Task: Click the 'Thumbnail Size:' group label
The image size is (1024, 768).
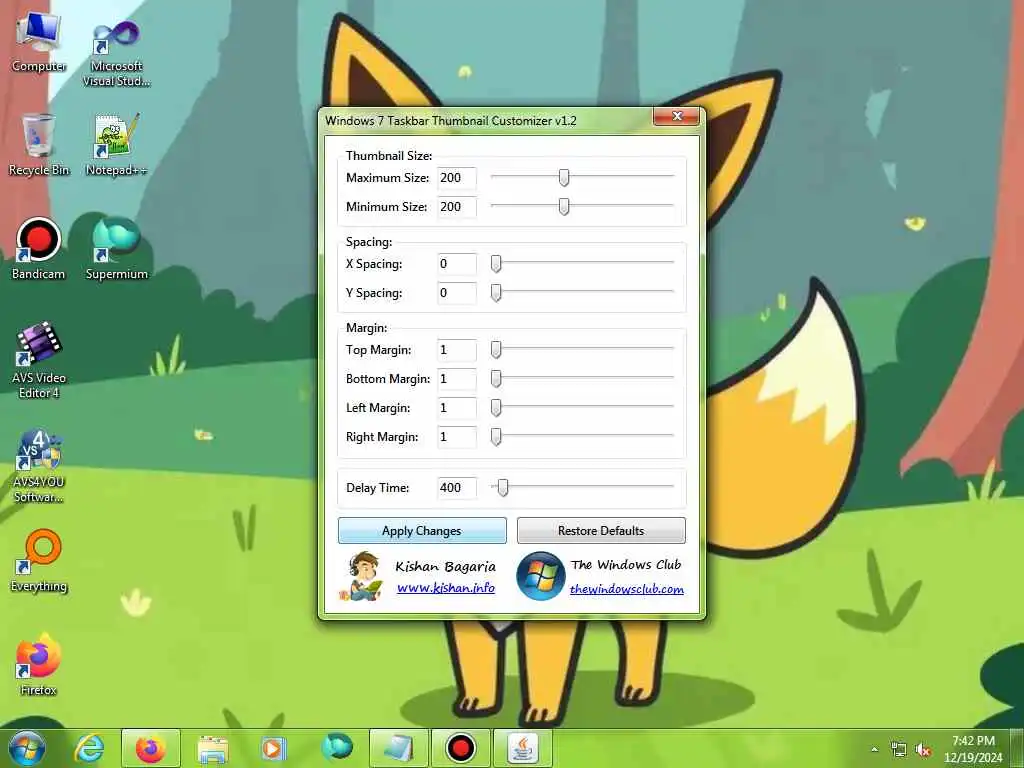Action: (389, 155)
